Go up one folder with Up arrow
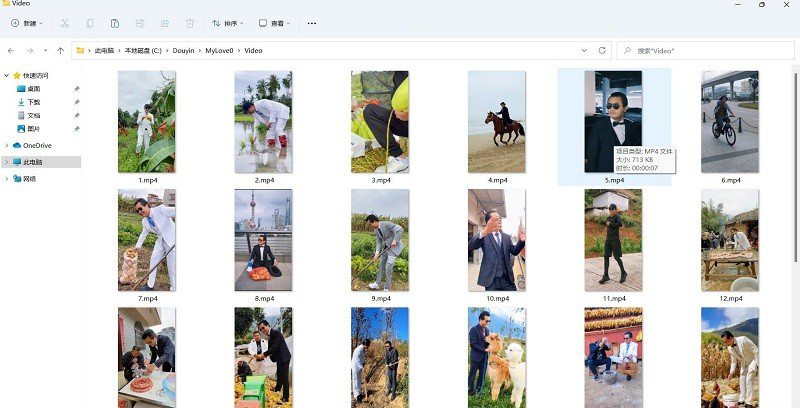 tap(61, 50)
